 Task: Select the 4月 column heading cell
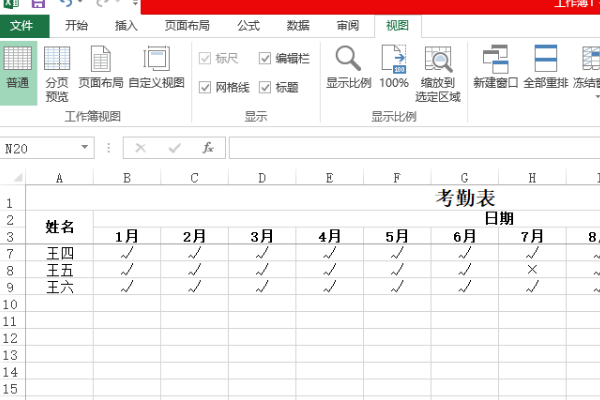(329, 236)
